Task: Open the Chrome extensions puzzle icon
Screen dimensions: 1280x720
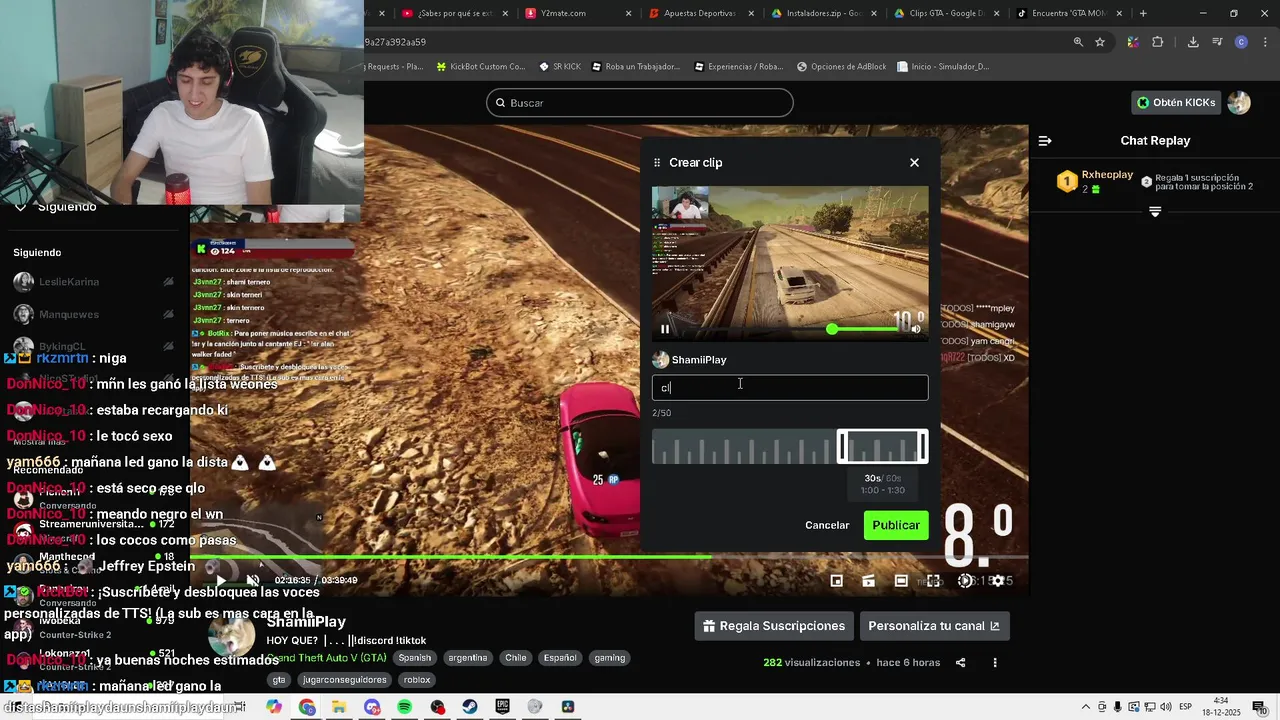Action: (x=1158, y=42)
